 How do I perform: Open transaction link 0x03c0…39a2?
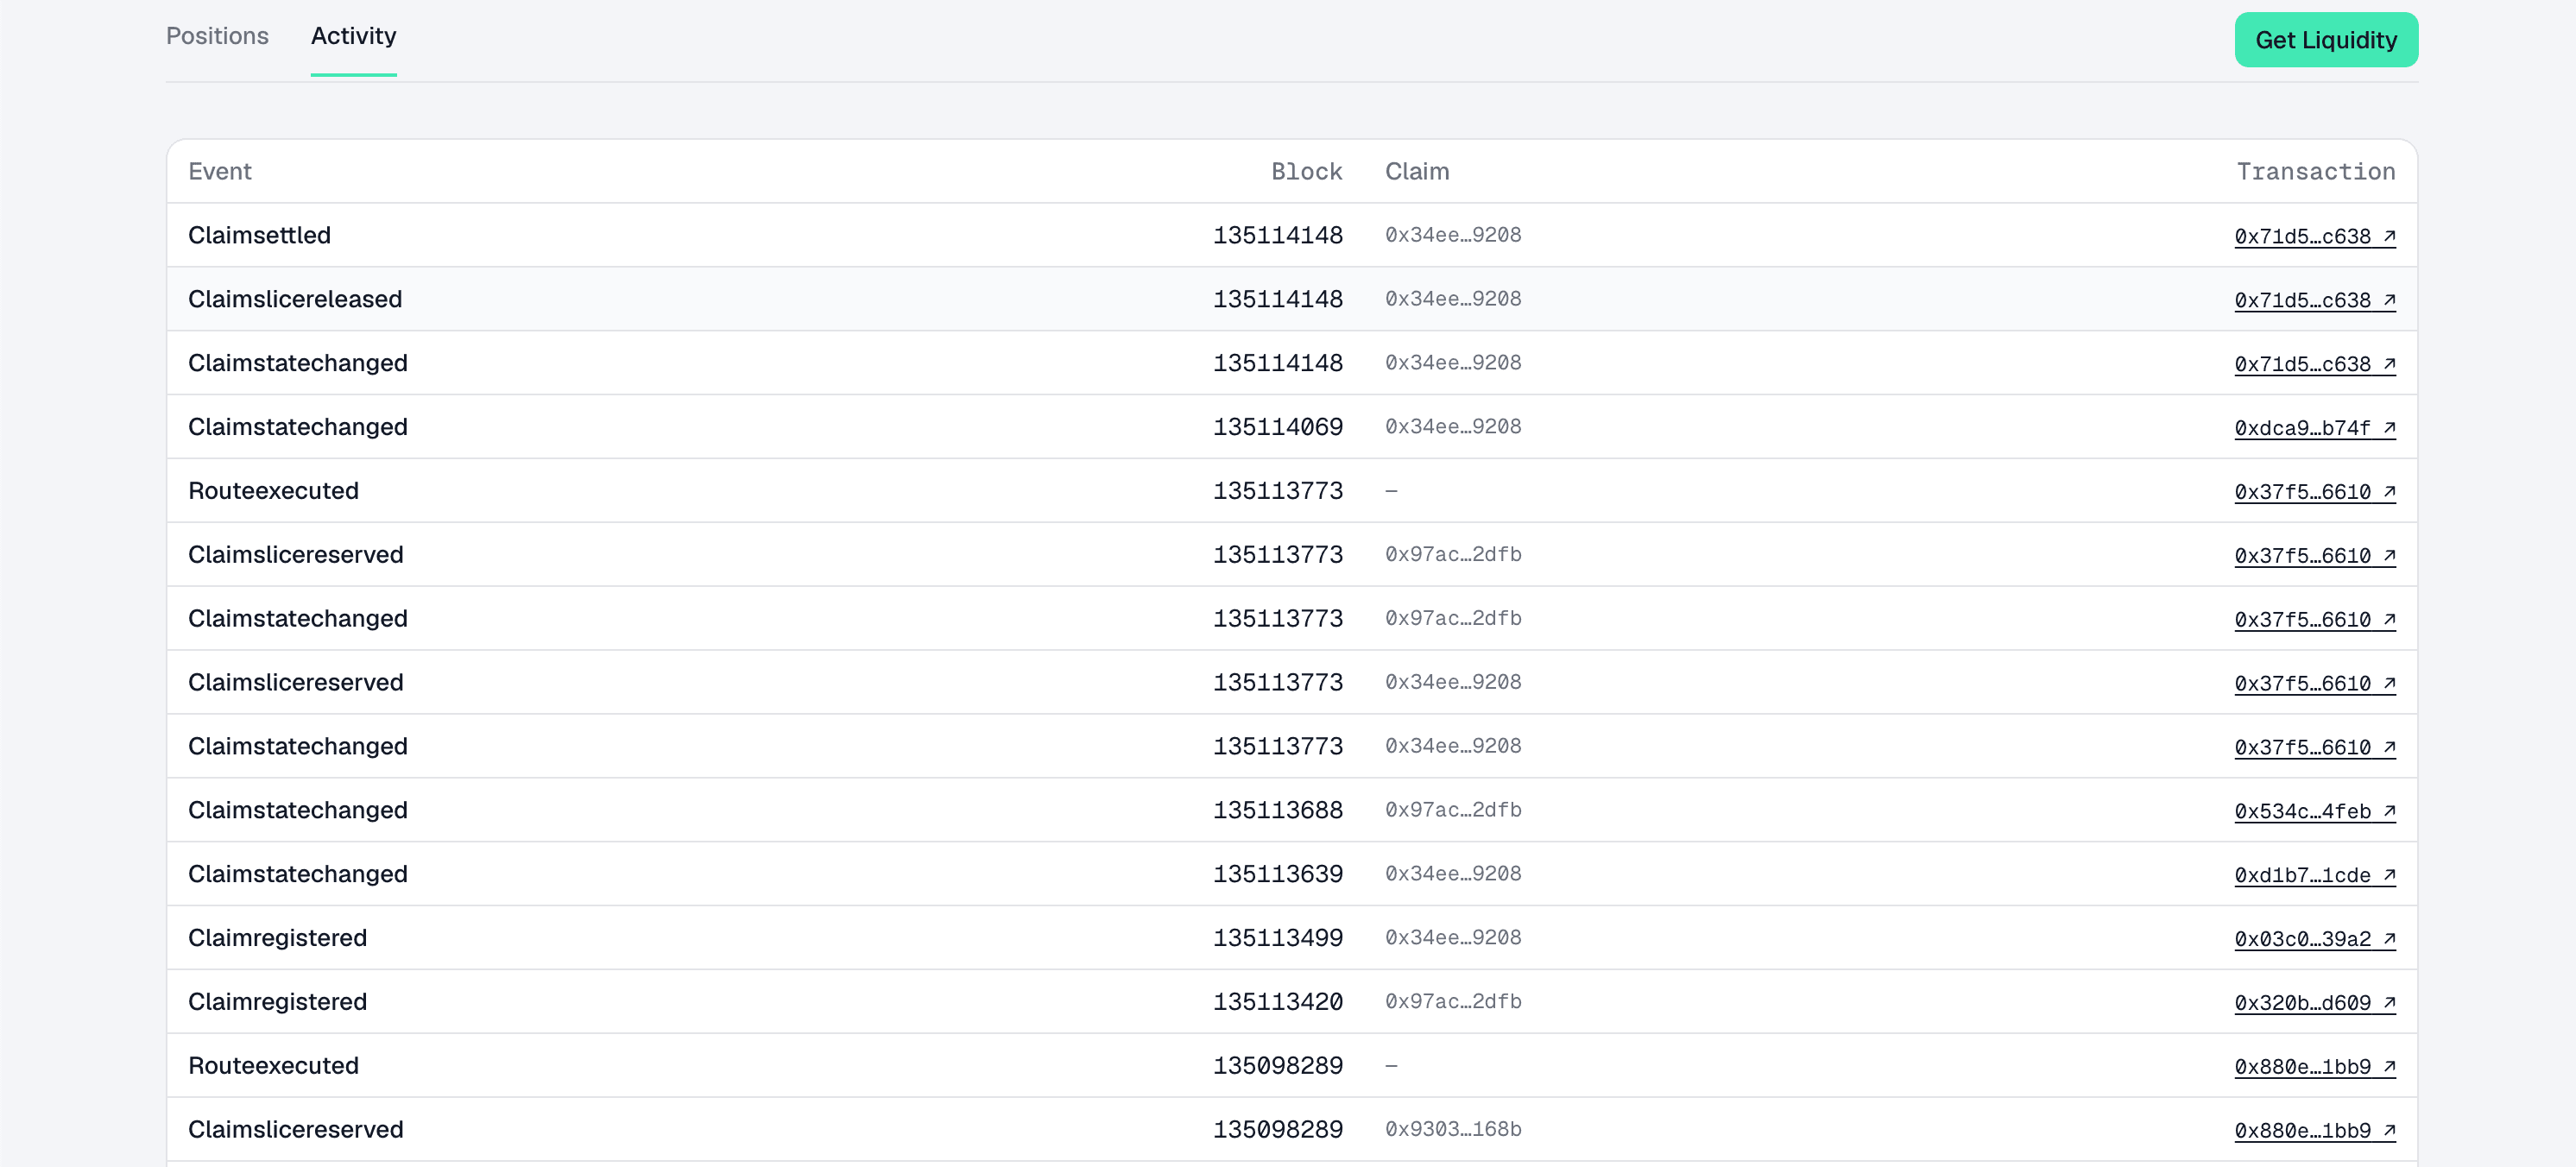pos(2315,939)
